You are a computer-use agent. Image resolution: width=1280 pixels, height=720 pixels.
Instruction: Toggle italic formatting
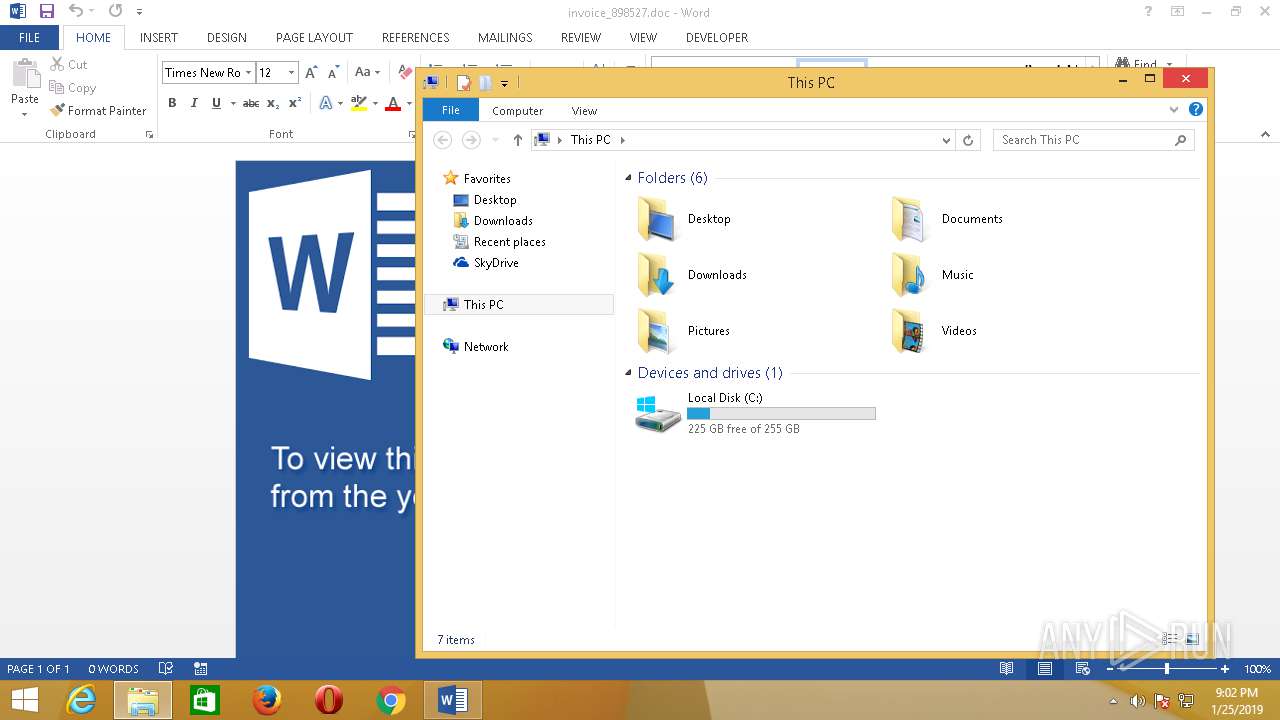(x=193, y=103)
